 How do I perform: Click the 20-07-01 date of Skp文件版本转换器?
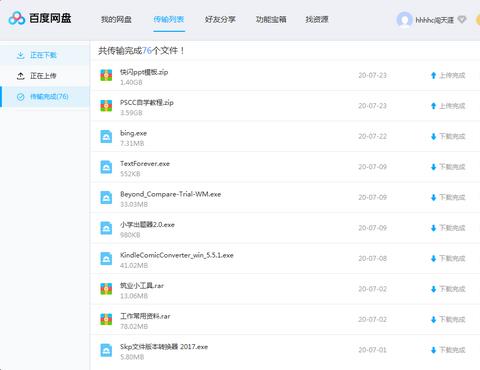coord(373,350)
